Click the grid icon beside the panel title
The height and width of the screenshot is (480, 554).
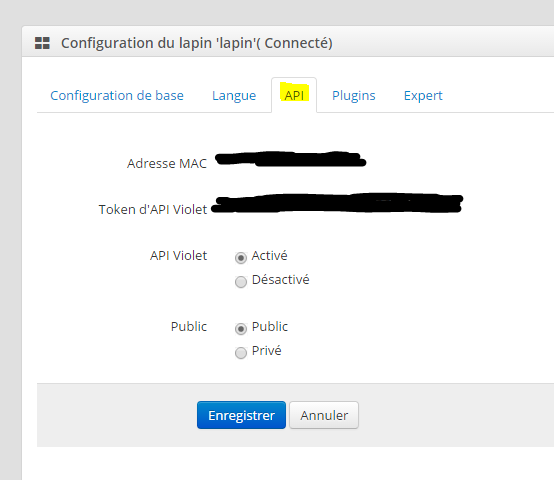42,43
